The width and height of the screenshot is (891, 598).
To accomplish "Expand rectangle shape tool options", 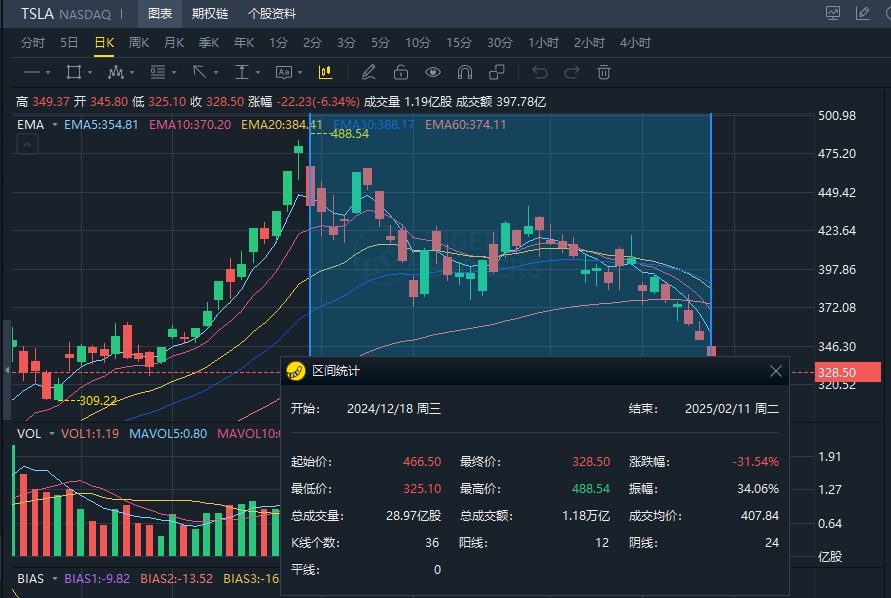I will [90, 73].
